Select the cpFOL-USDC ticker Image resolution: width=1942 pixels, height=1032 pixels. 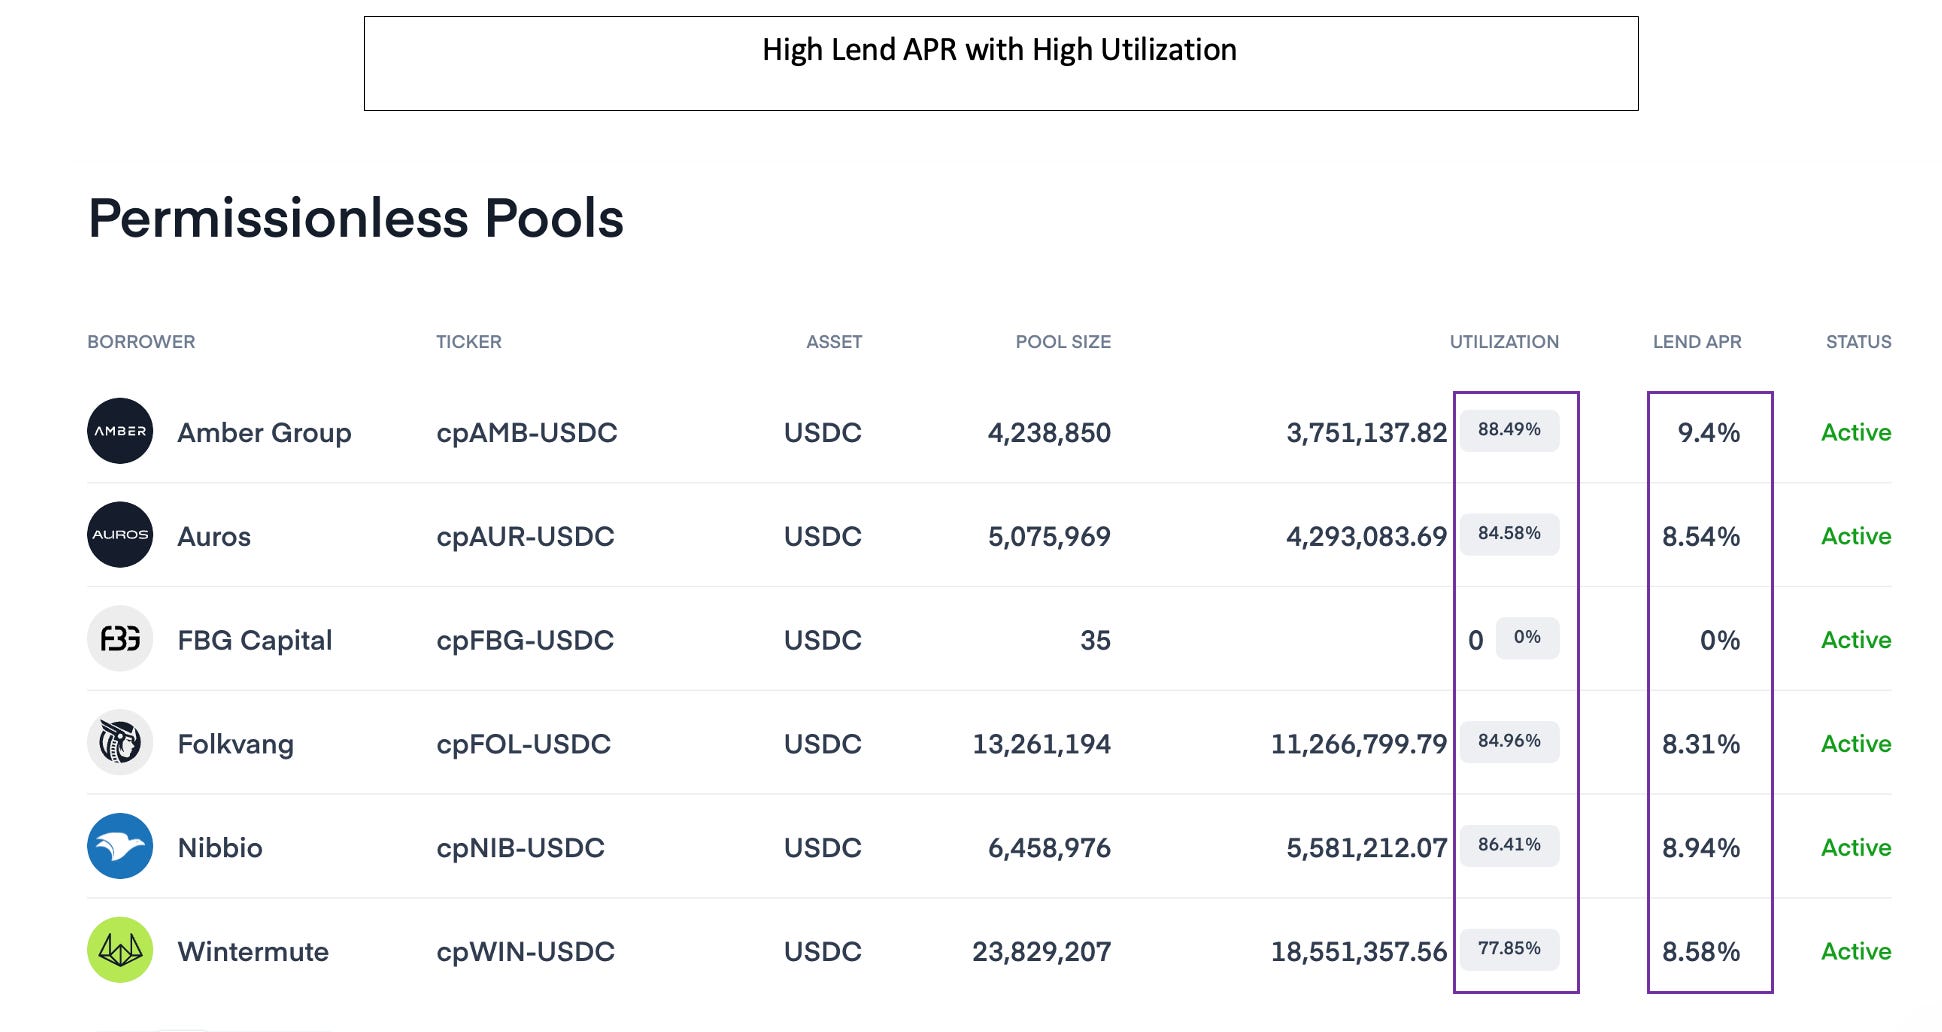[523, 745]
